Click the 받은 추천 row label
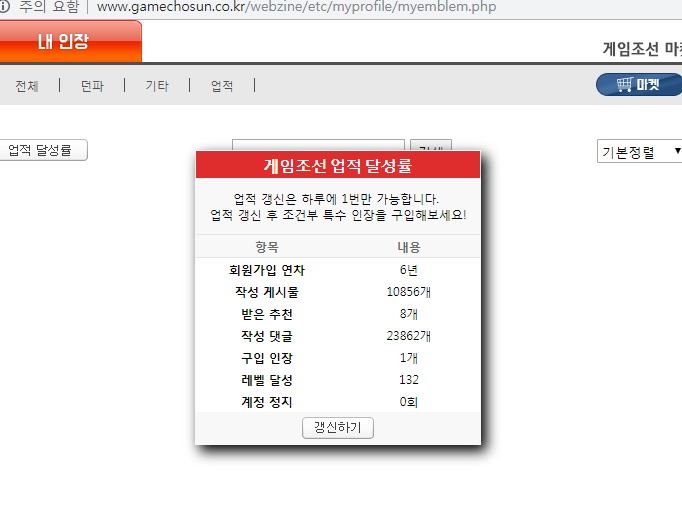This screenshot has height=518, width=682. [x=267, y=314]
